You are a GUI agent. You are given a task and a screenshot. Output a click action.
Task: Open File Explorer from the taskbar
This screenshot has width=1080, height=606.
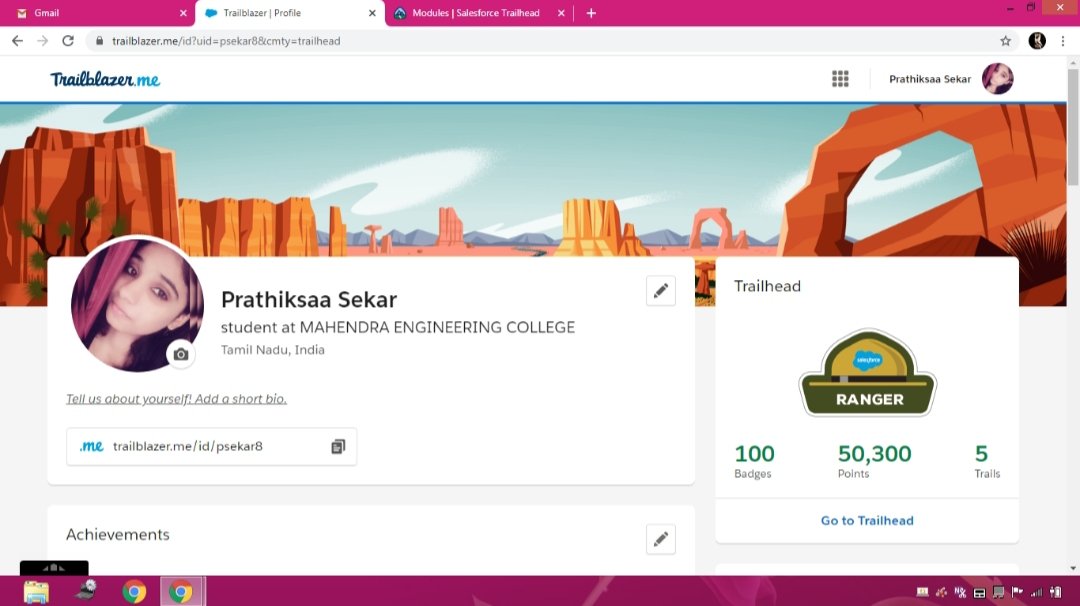click(37, 592)
